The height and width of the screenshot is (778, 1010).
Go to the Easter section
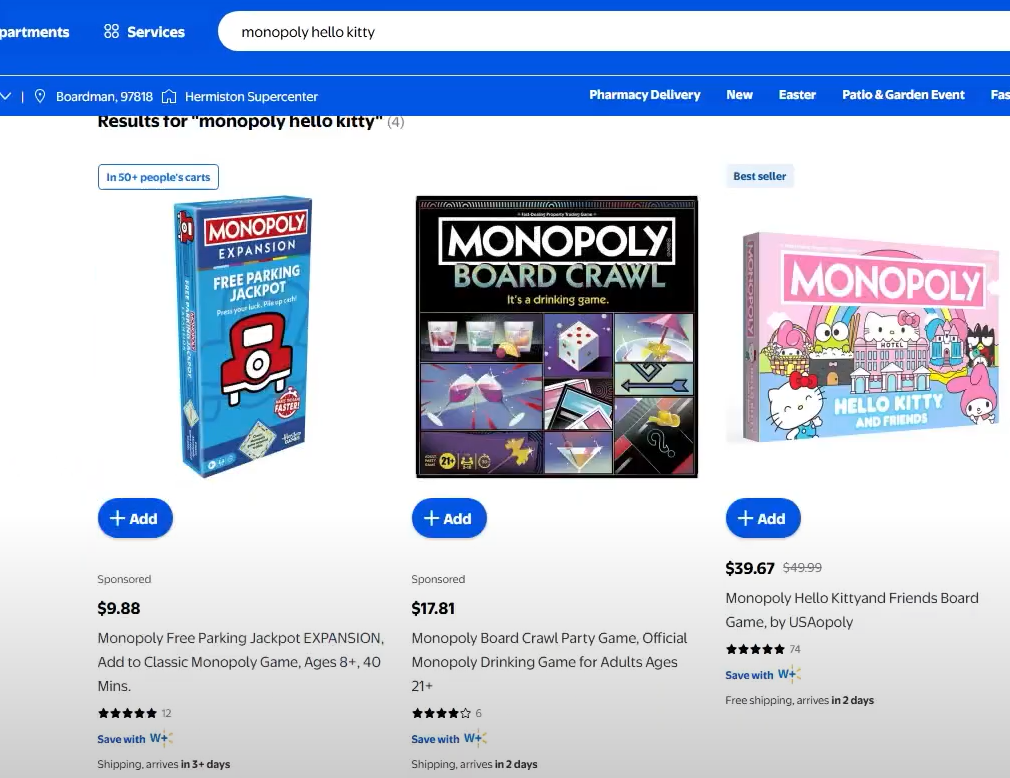(797, 95)
